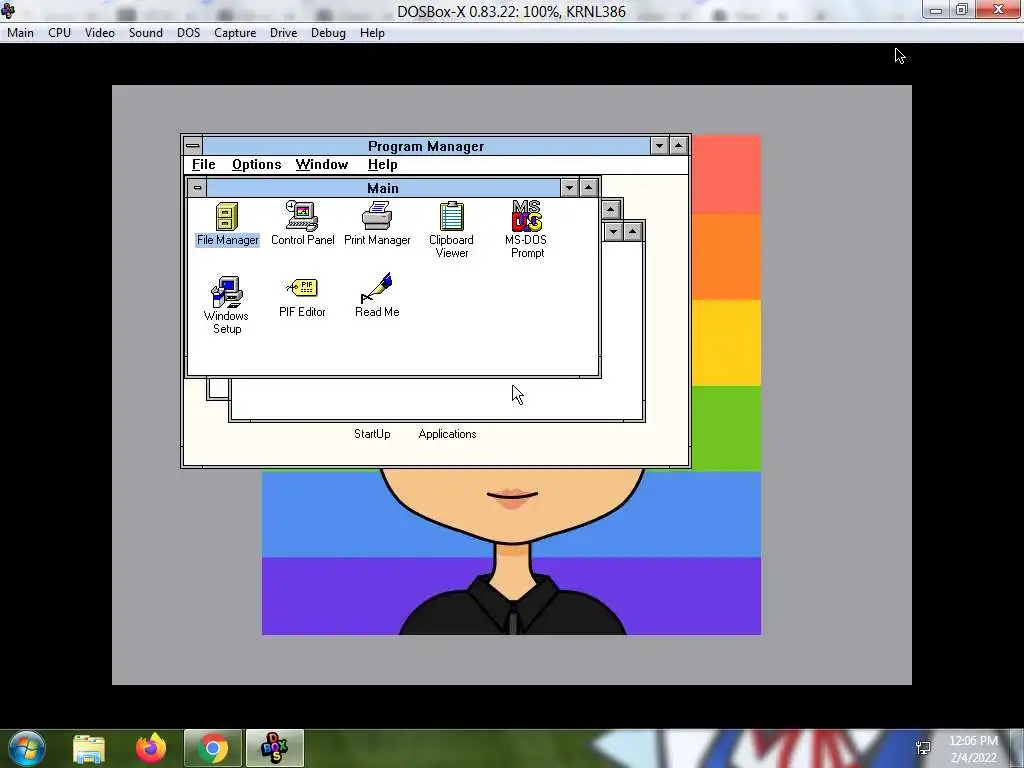Maximize the Main group window
Screen dimensions: 1024x768
pos(588,188)
